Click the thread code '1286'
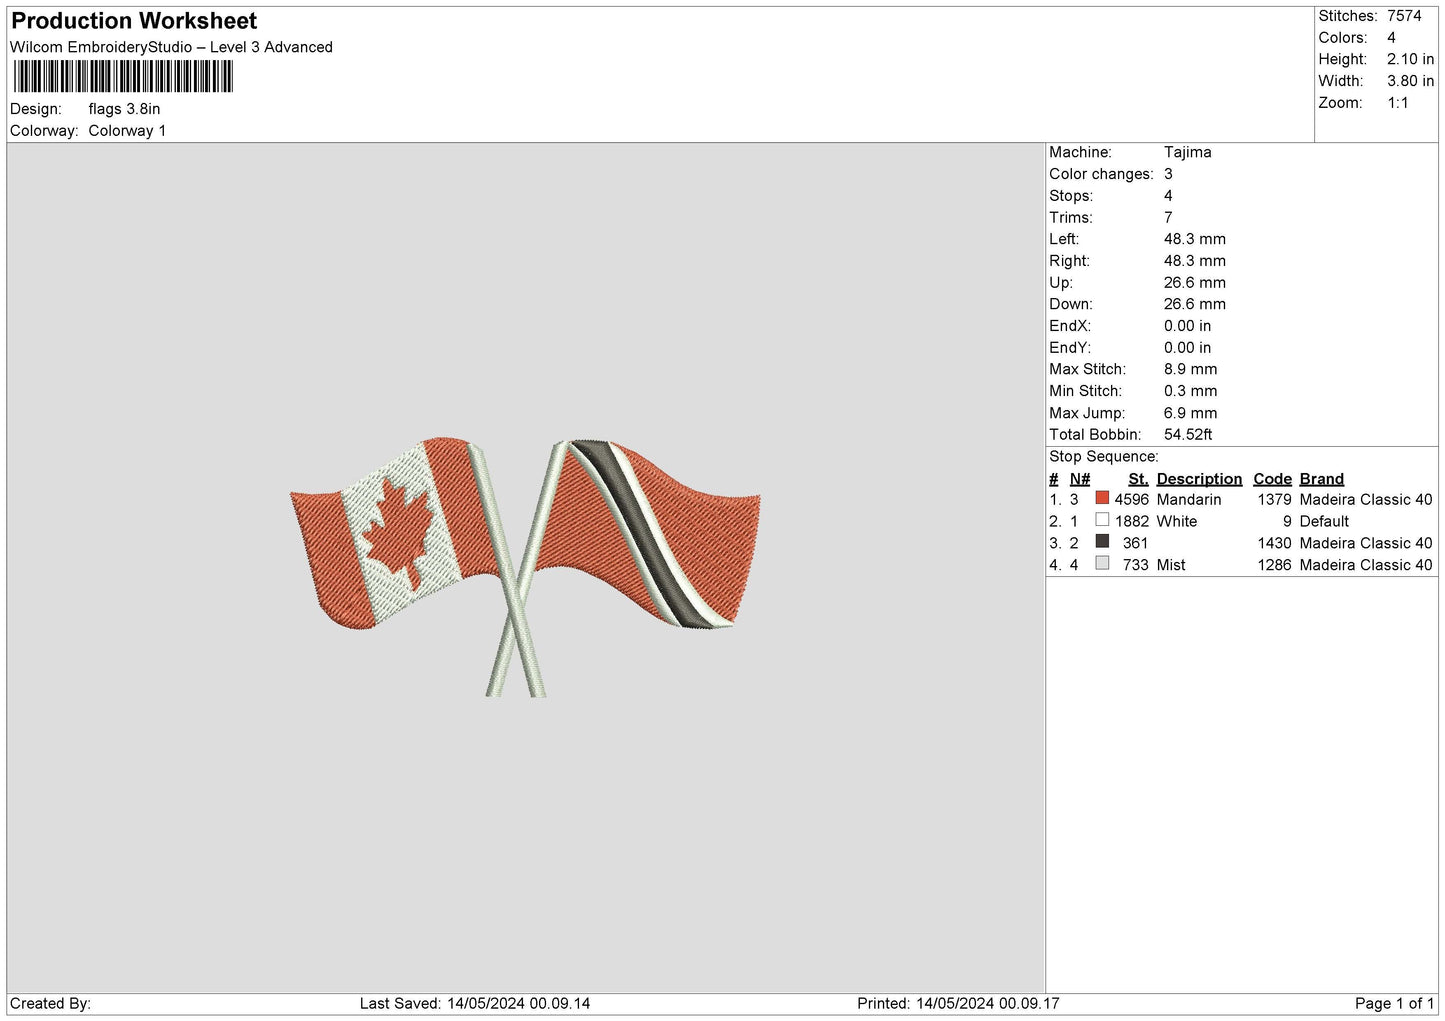This screenshot has height=1021, width=1445. click(x=1274, y=565)
